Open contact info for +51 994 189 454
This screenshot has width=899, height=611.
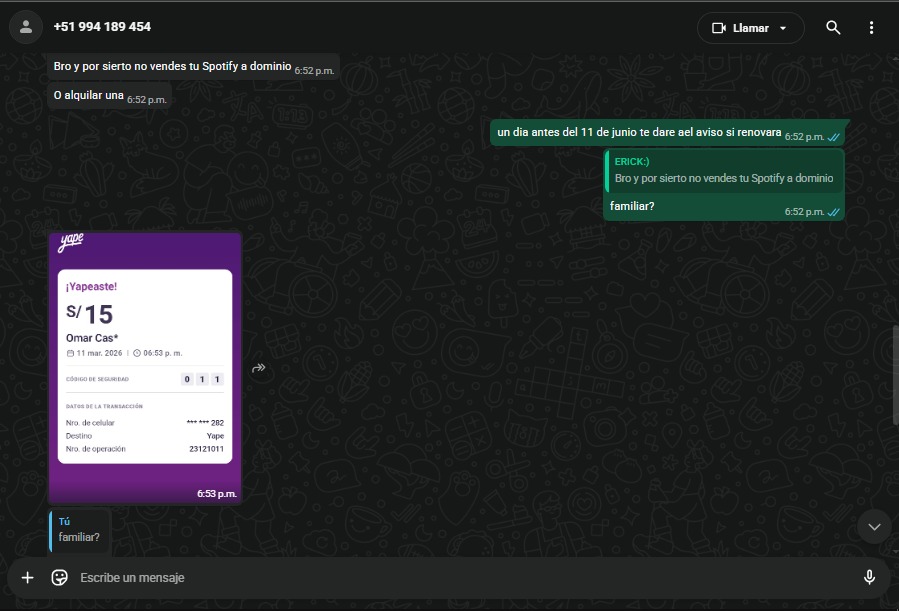coord(102,27)
